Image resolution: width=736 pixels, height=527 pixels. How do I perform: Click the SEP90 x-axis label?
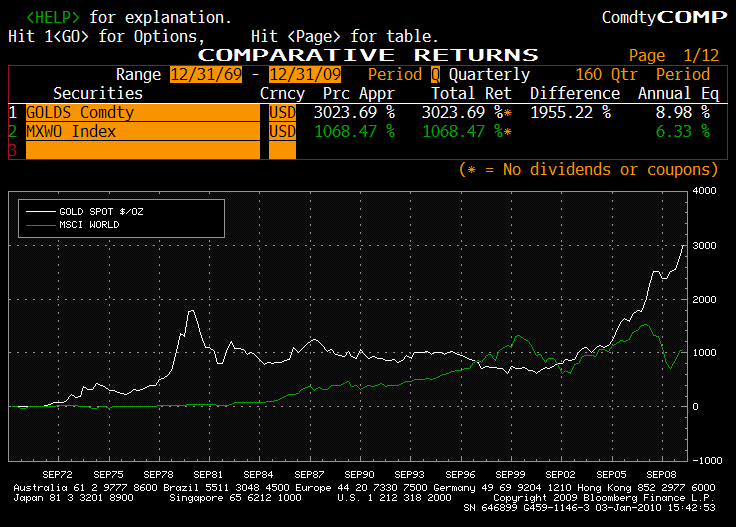(x=359, y=474)
